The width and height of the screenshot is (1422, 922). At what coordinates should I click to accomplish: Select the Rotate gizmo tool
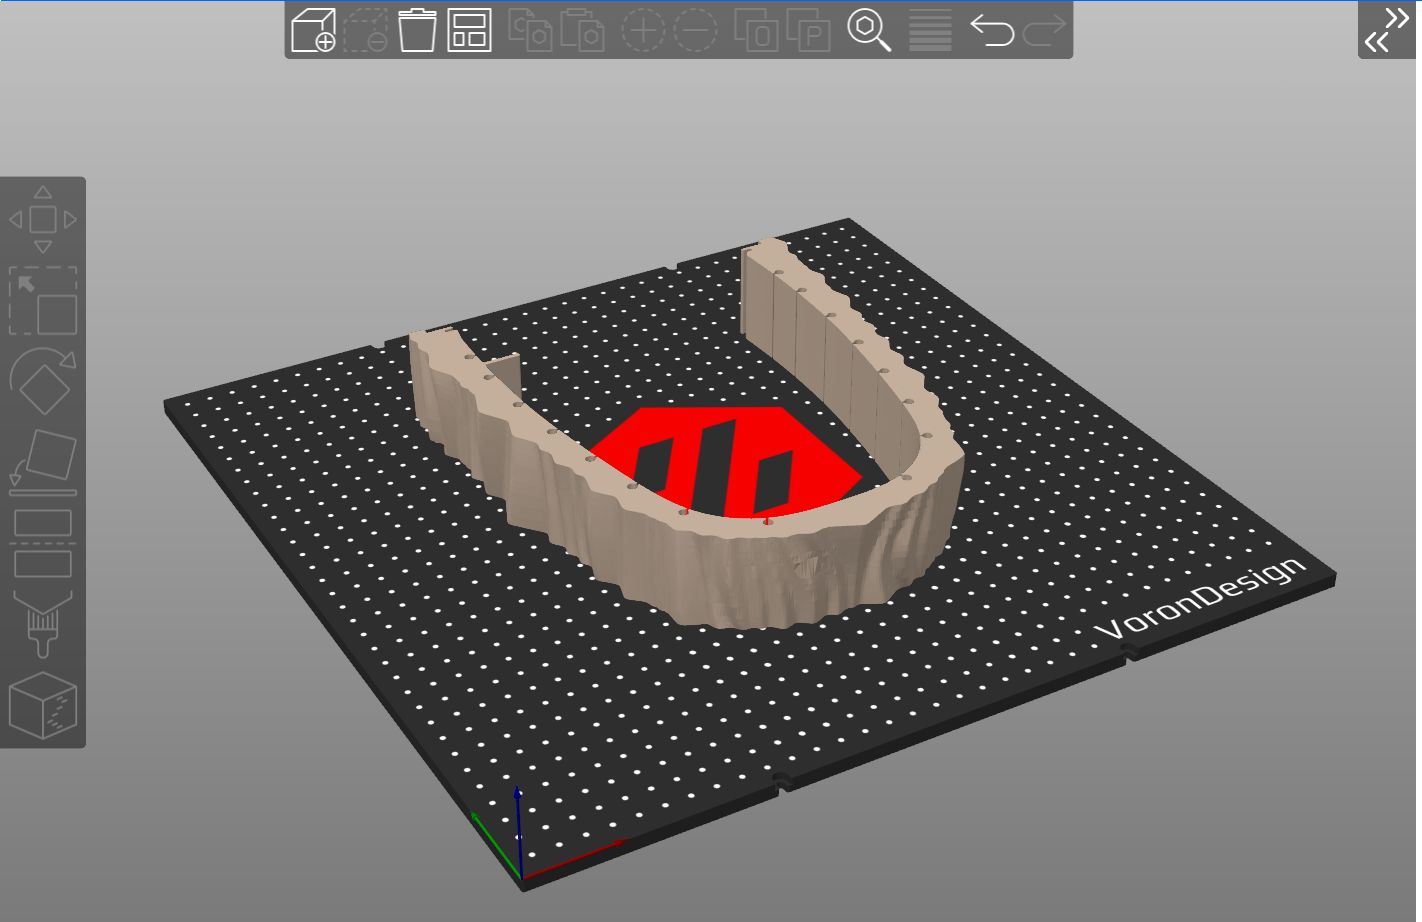[x=43, y=380]
